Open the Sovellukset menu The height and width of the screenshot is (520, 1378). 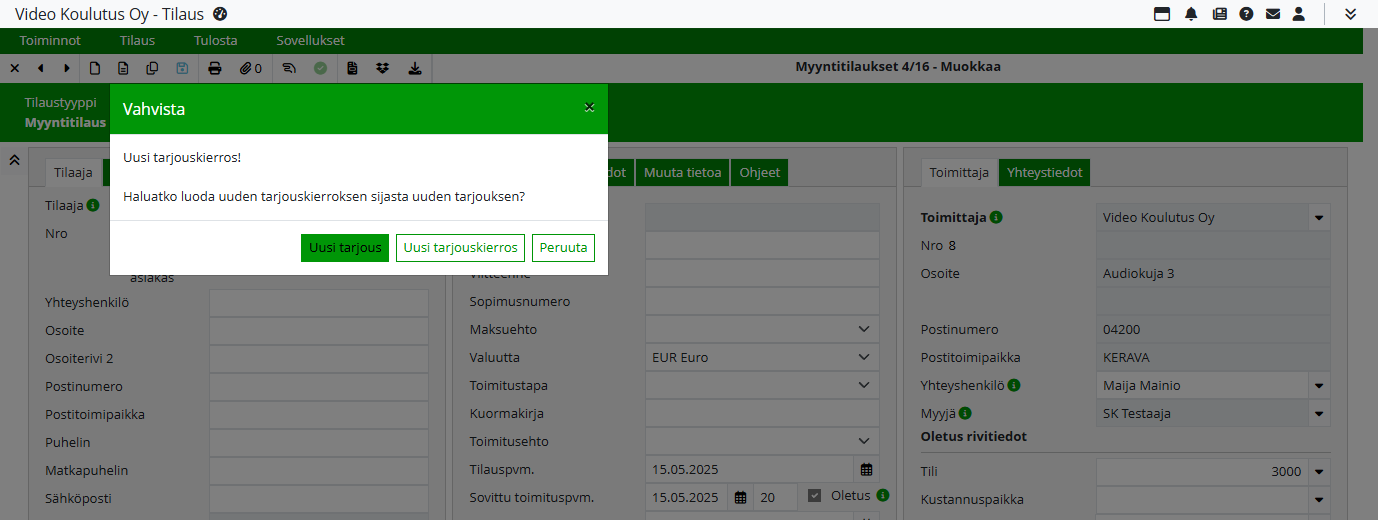click(310, 41)
